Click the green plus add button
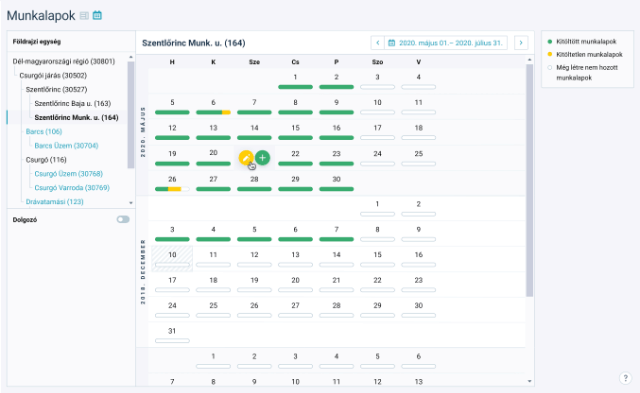 point(262,158)
